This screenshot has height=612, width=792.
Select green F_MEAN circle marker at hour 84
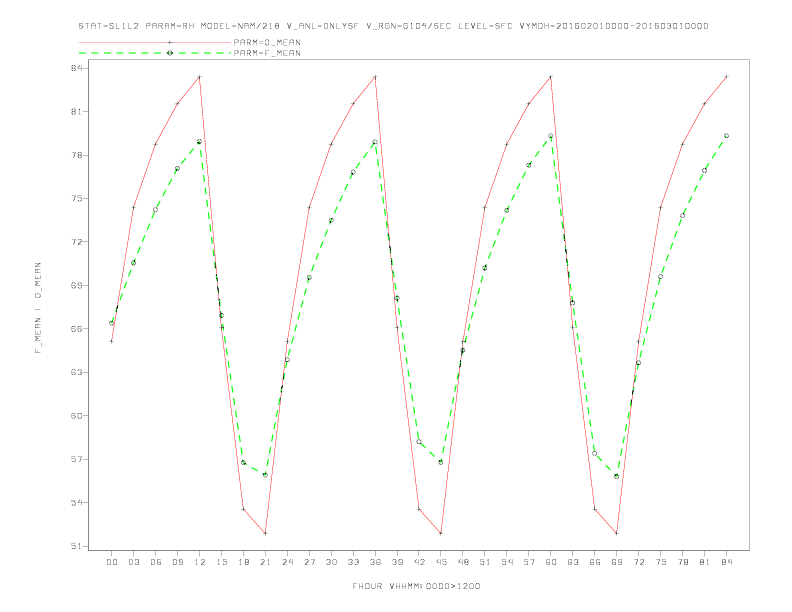point(726,136)
